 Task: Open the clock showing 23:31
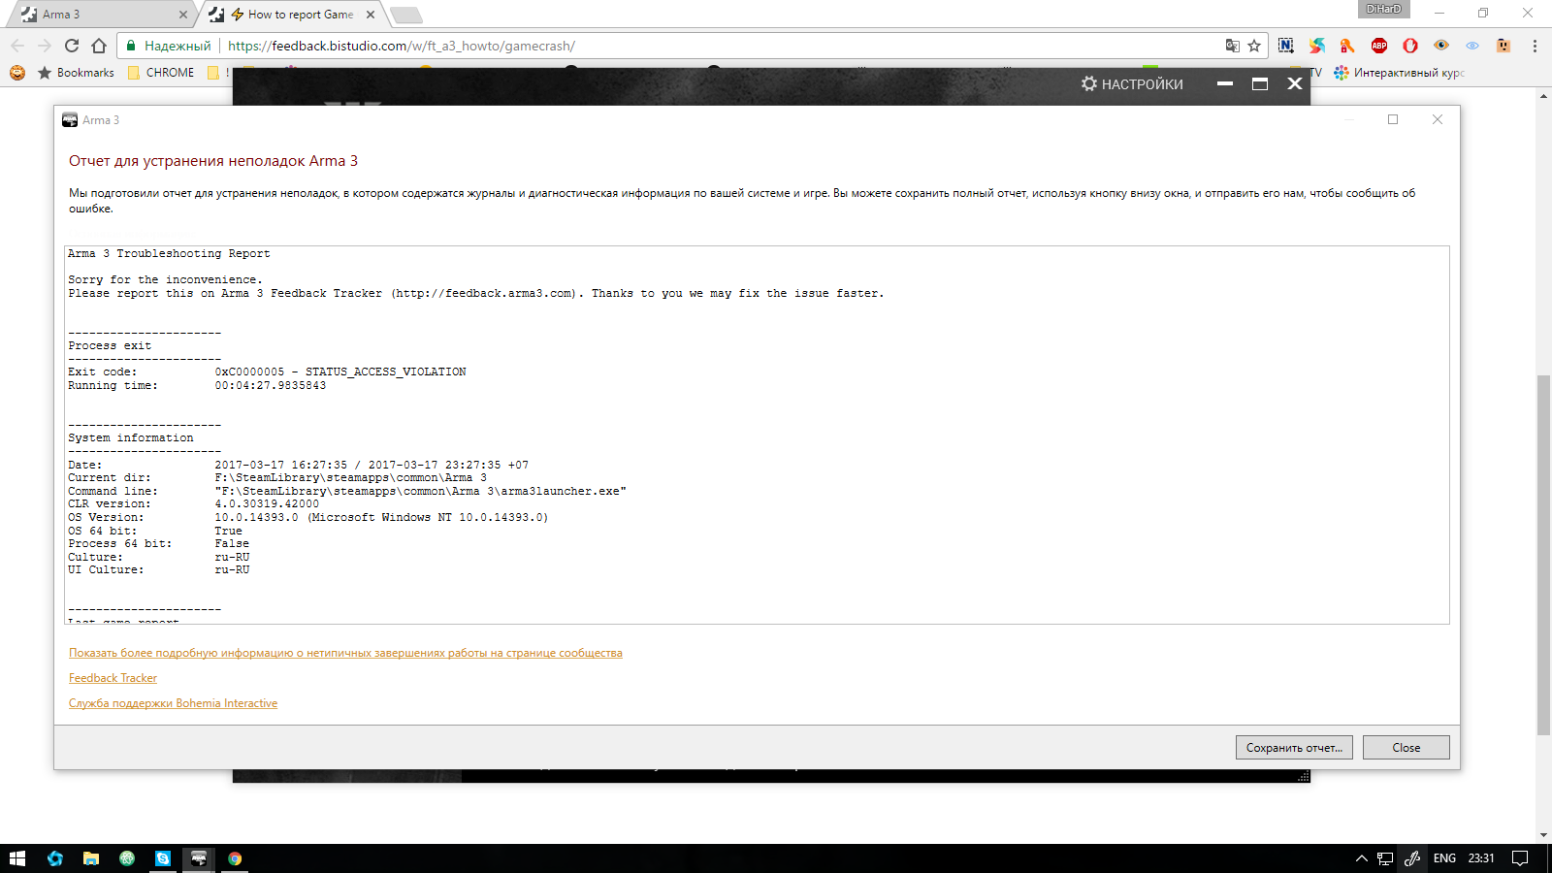tap(1481, 858)
